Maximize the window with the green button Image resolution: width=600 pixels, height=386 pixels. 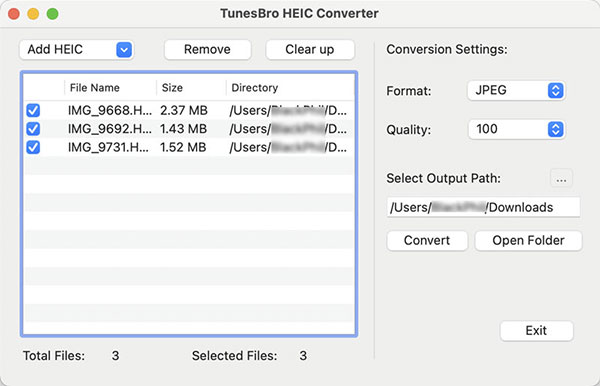[52, 14]
